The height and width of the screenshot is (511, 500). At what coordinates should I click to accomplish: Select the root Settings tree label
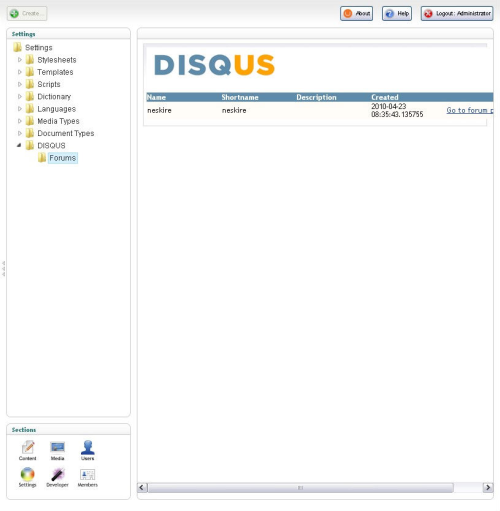tap(39, 48)
